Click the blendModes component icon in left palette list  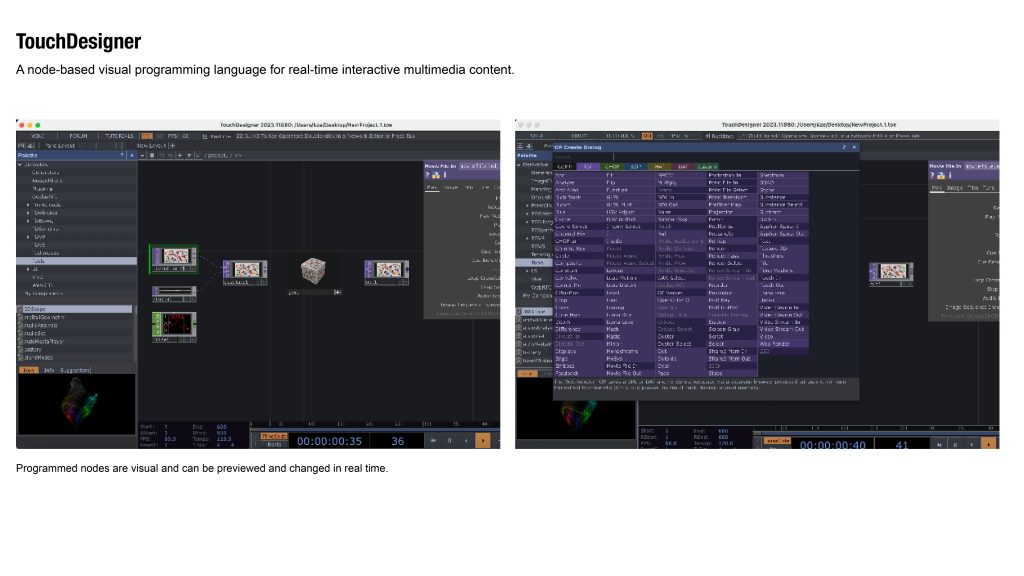click(x=20, y=357)
